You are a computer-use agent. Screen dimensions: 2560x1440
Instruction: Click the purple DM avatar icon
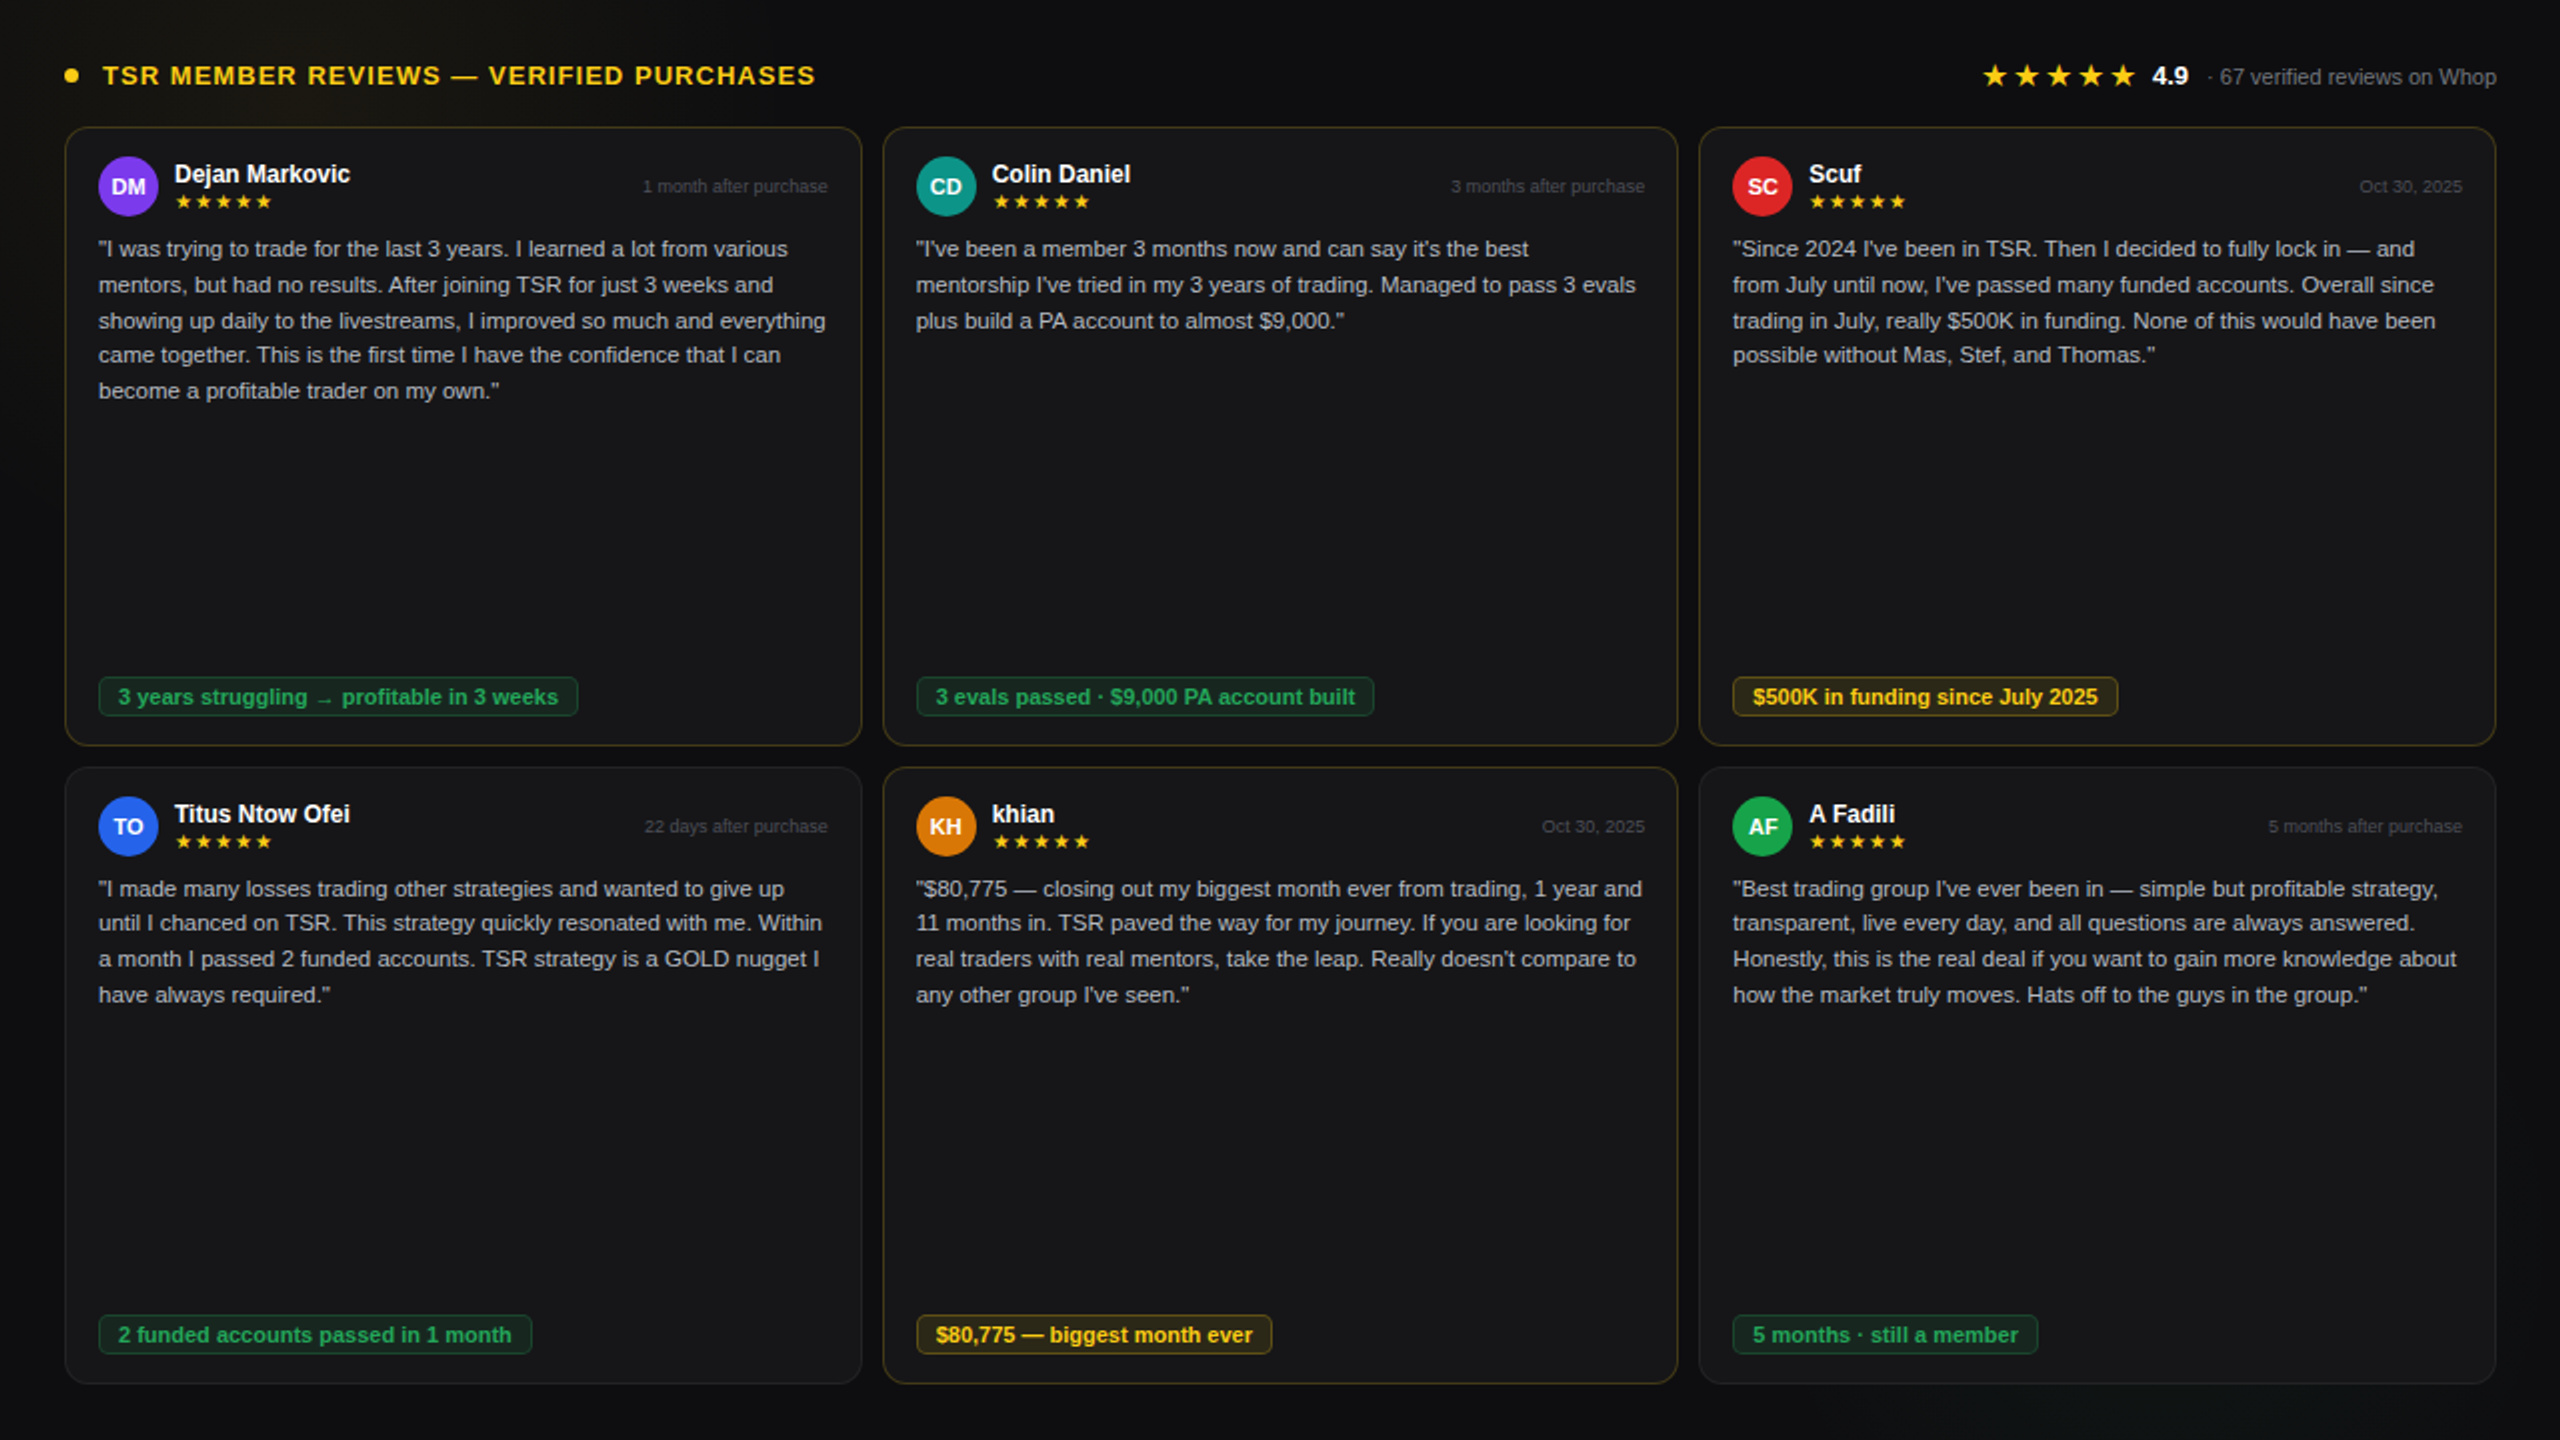[128, 186]
